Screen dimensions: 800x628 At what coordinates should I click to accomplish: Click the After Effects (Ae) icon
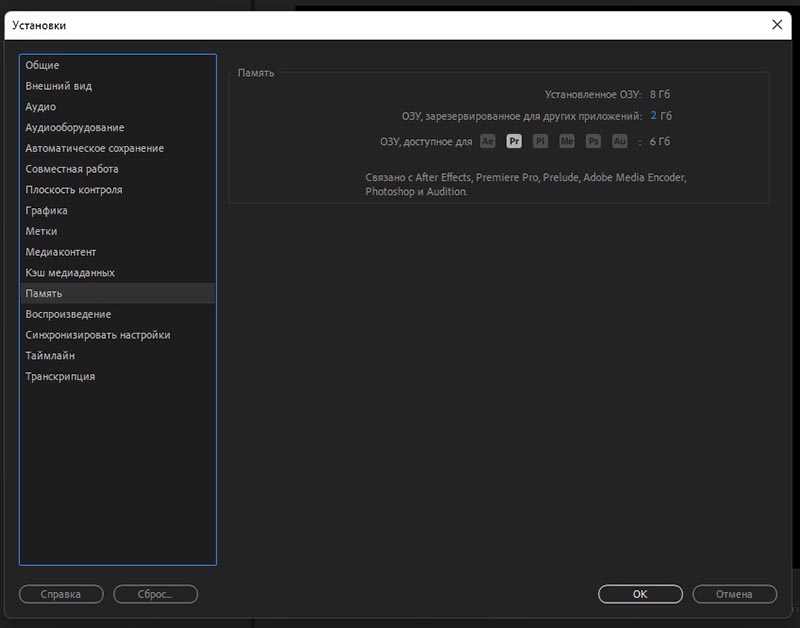pyautogui.click(x=487, y=142)
